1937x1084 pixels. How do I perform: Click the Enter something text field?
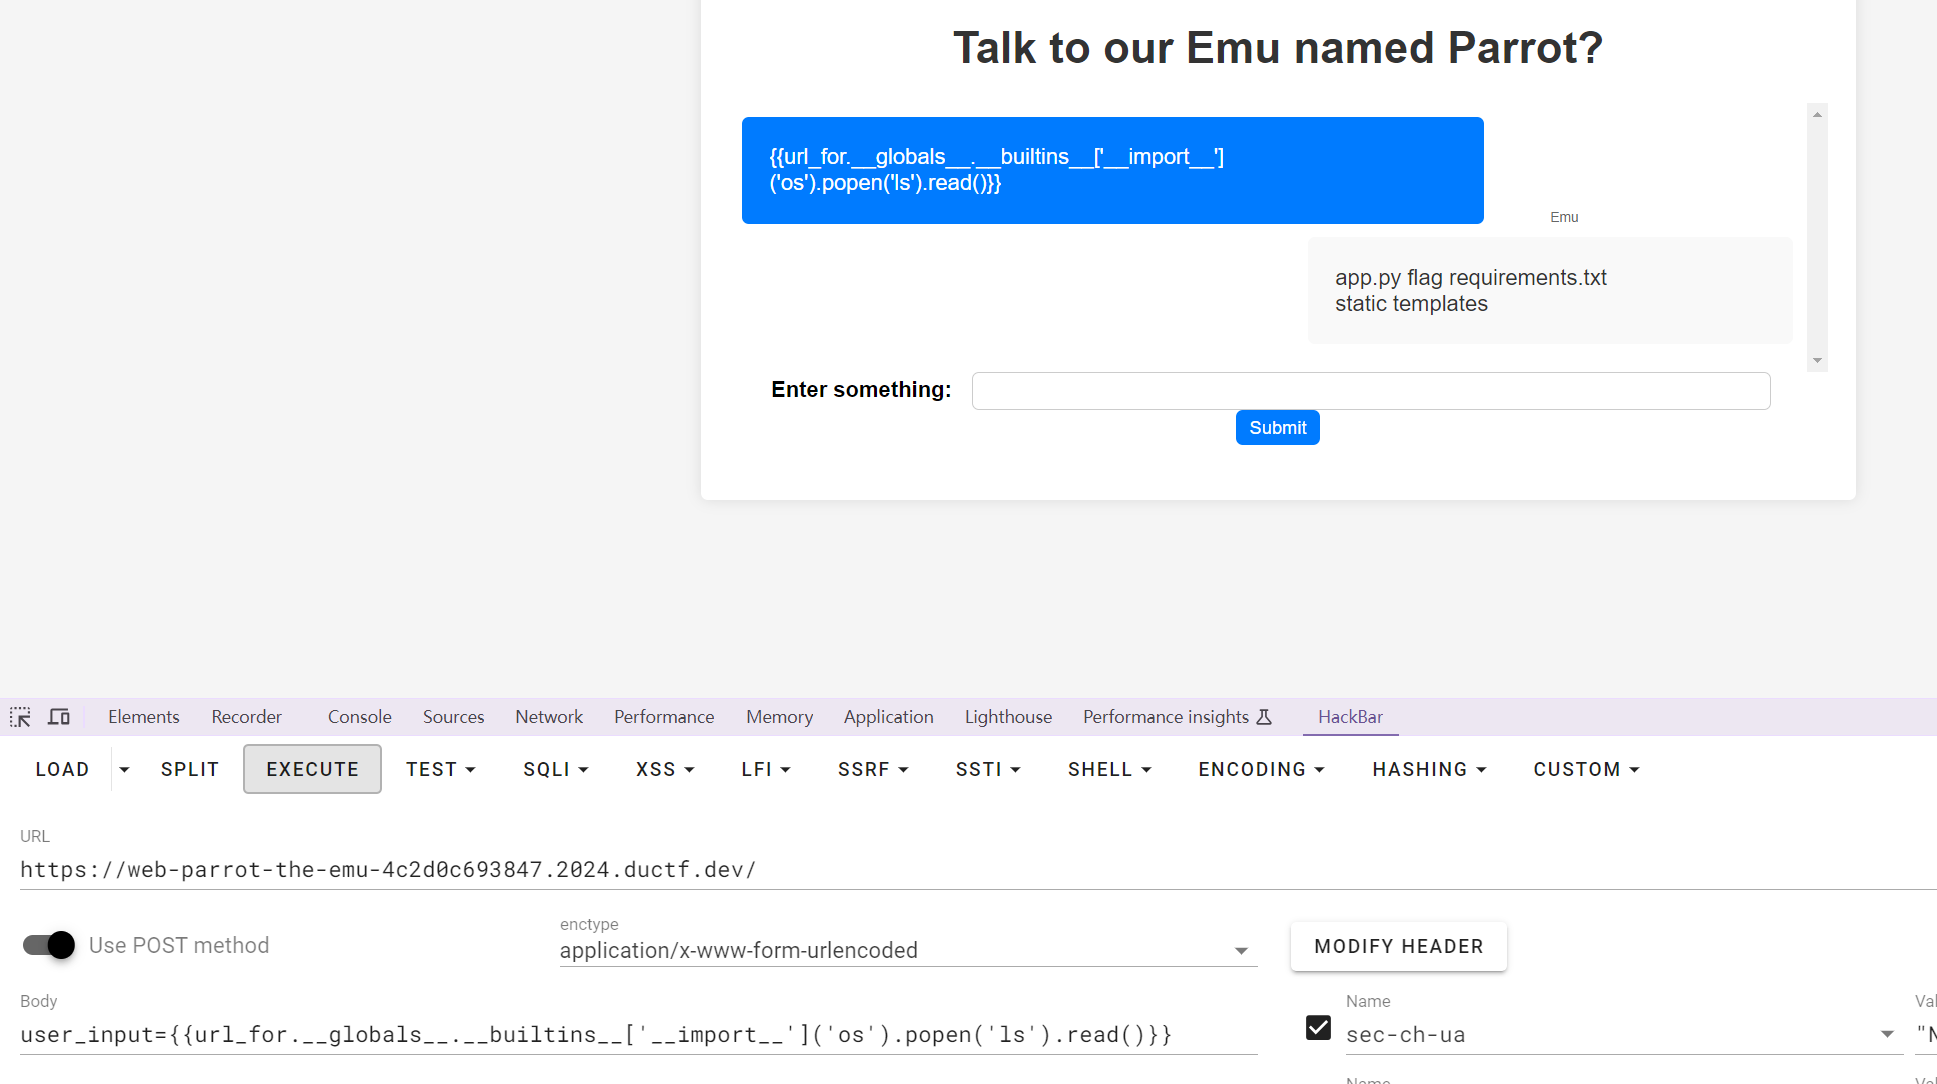tap(1370, 391)
